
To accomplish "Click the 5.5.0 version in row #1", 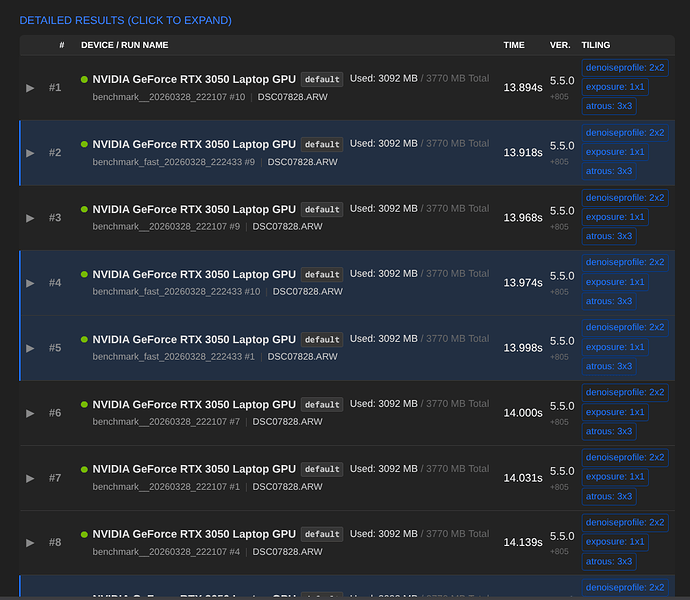I will click(x=562, y=81).
